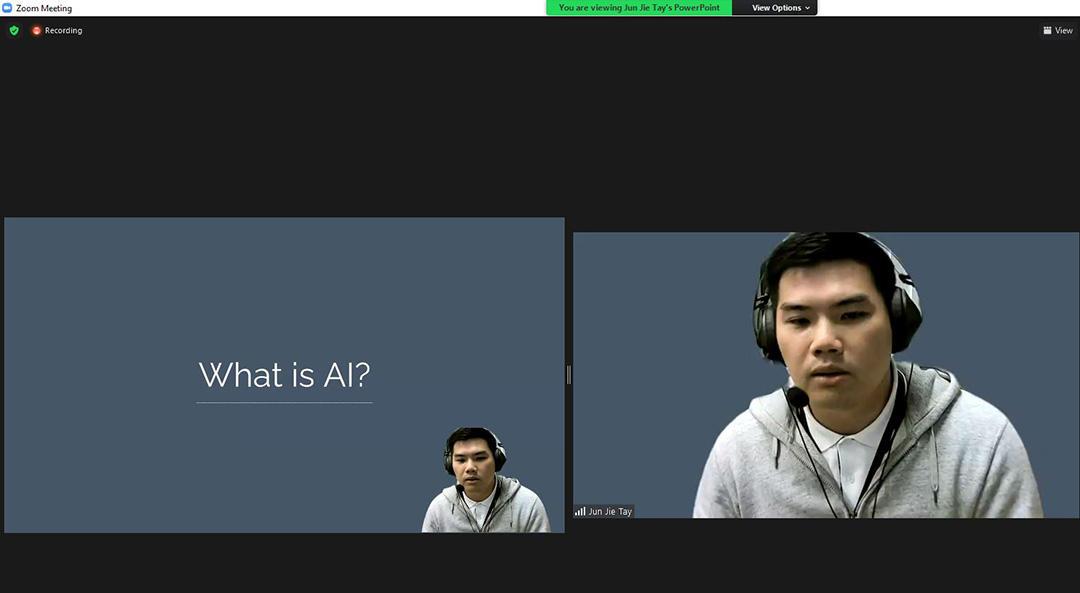1080x593 pixels.
Task: Click the Zoom Meeting app icon in title bar
Action: [x=7, y=8]
